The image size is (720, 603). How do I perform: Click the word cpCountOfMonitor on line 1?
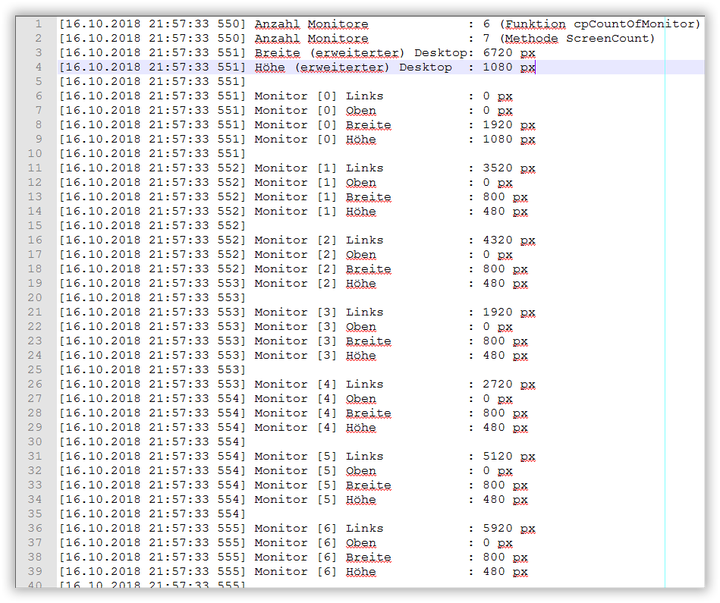[x=637, y=24]
